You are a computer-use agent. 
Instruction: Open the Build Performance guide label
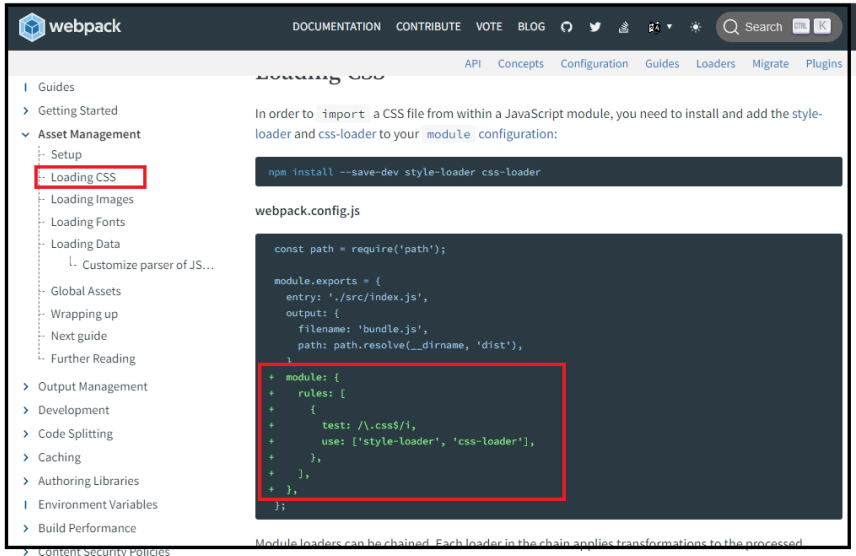87,528
